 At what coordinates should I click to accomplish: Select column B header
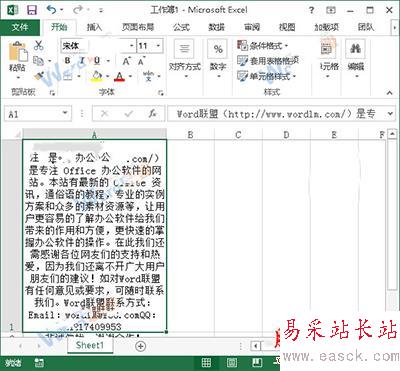tap(191, 135)
